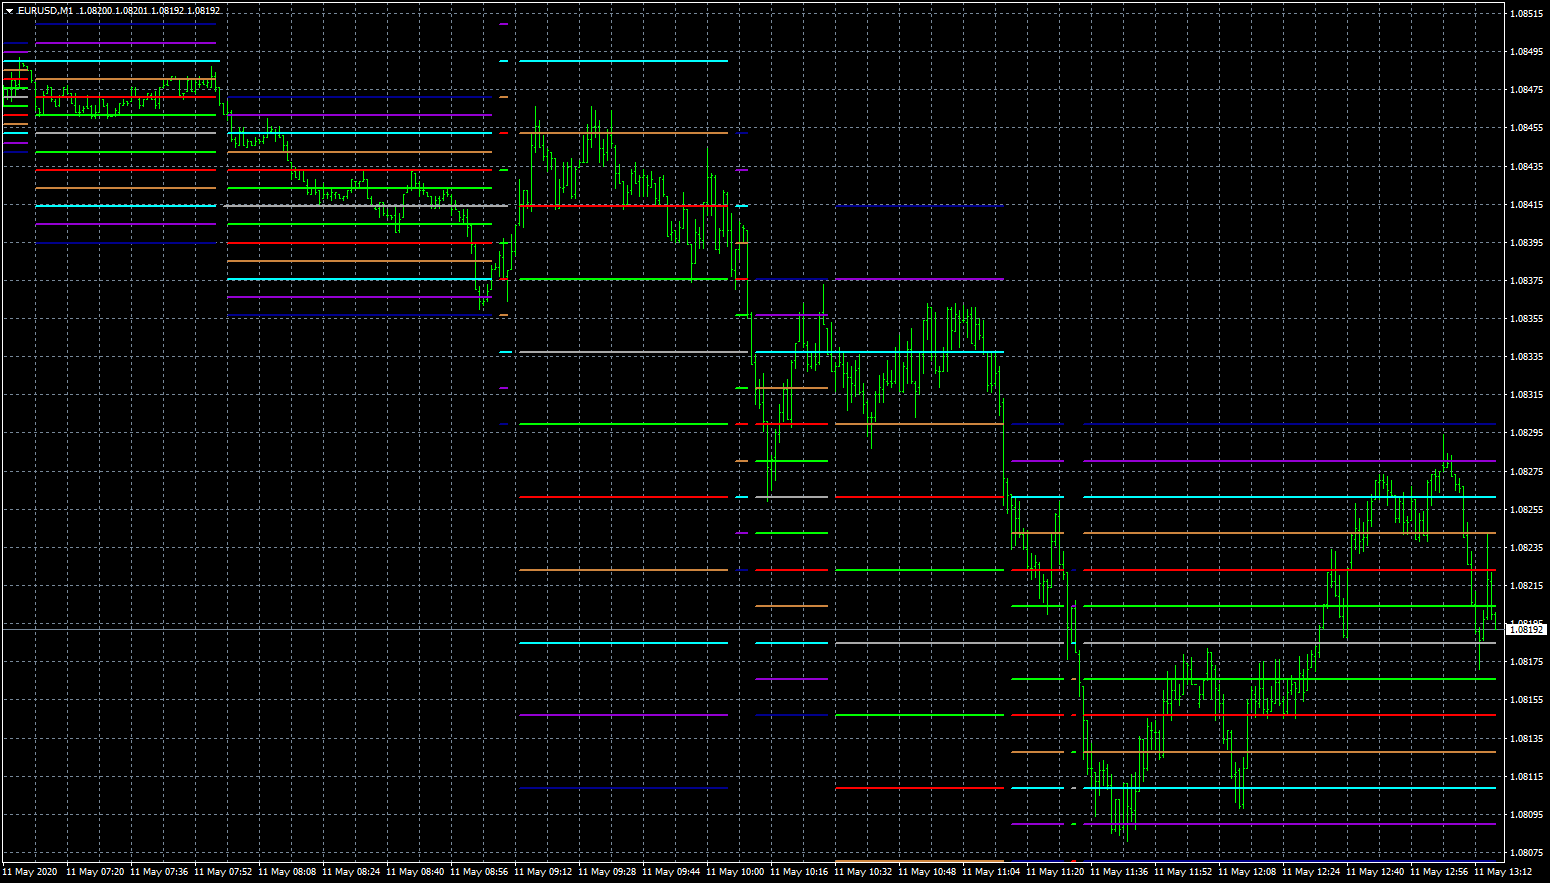The width and height of the screenshot is (1550, 883).
Task: Click time axis label 11 May 09:28
Action: coord(607,872)
